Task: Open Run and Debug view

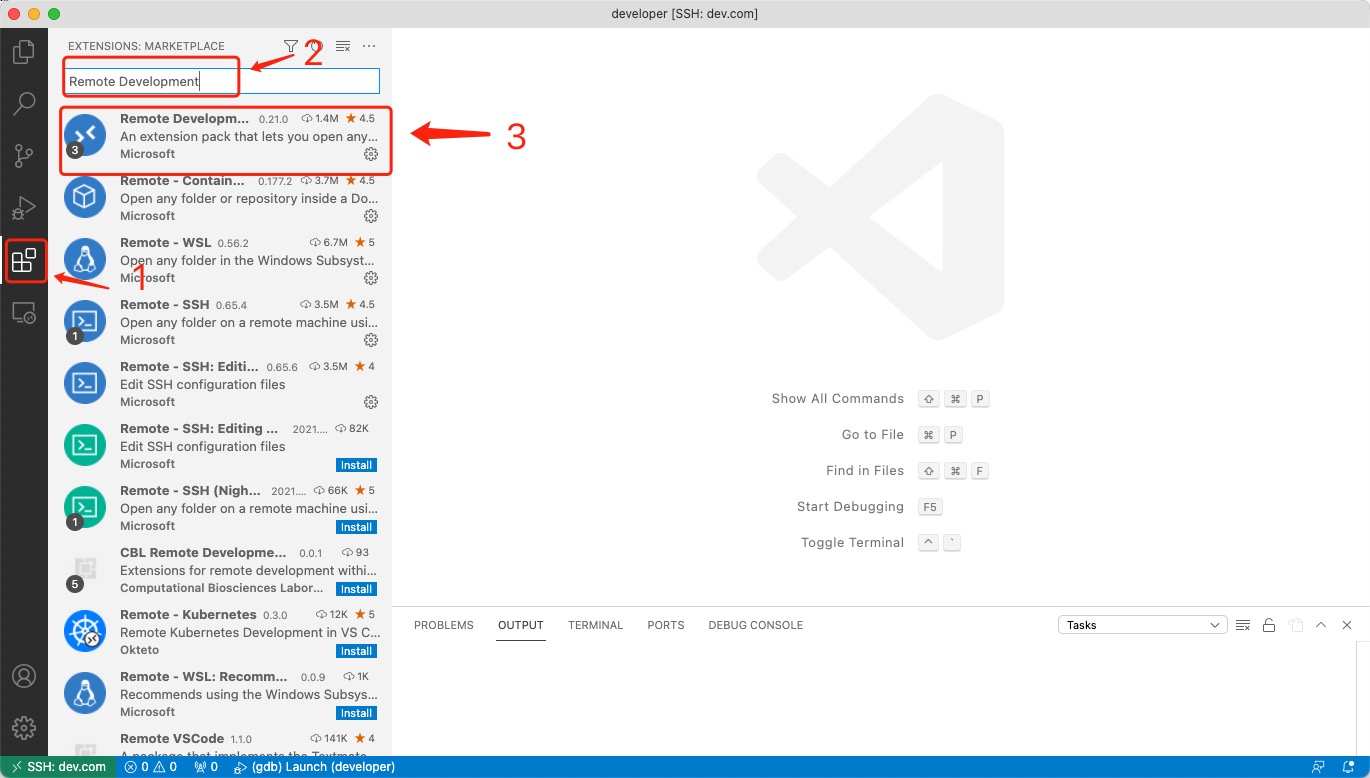Action: click(23, 208)
